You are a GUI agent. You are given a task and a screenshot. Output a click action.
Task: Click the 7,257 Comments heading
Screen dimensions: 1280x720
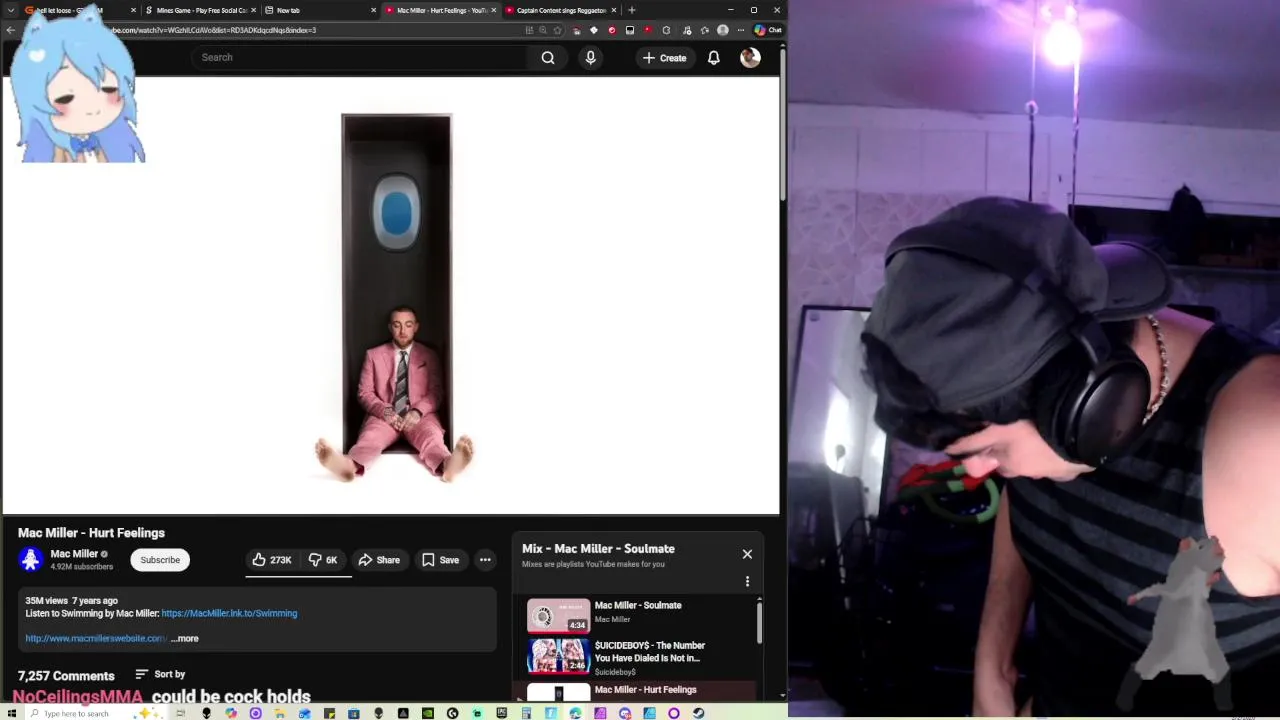coord(66,676)
